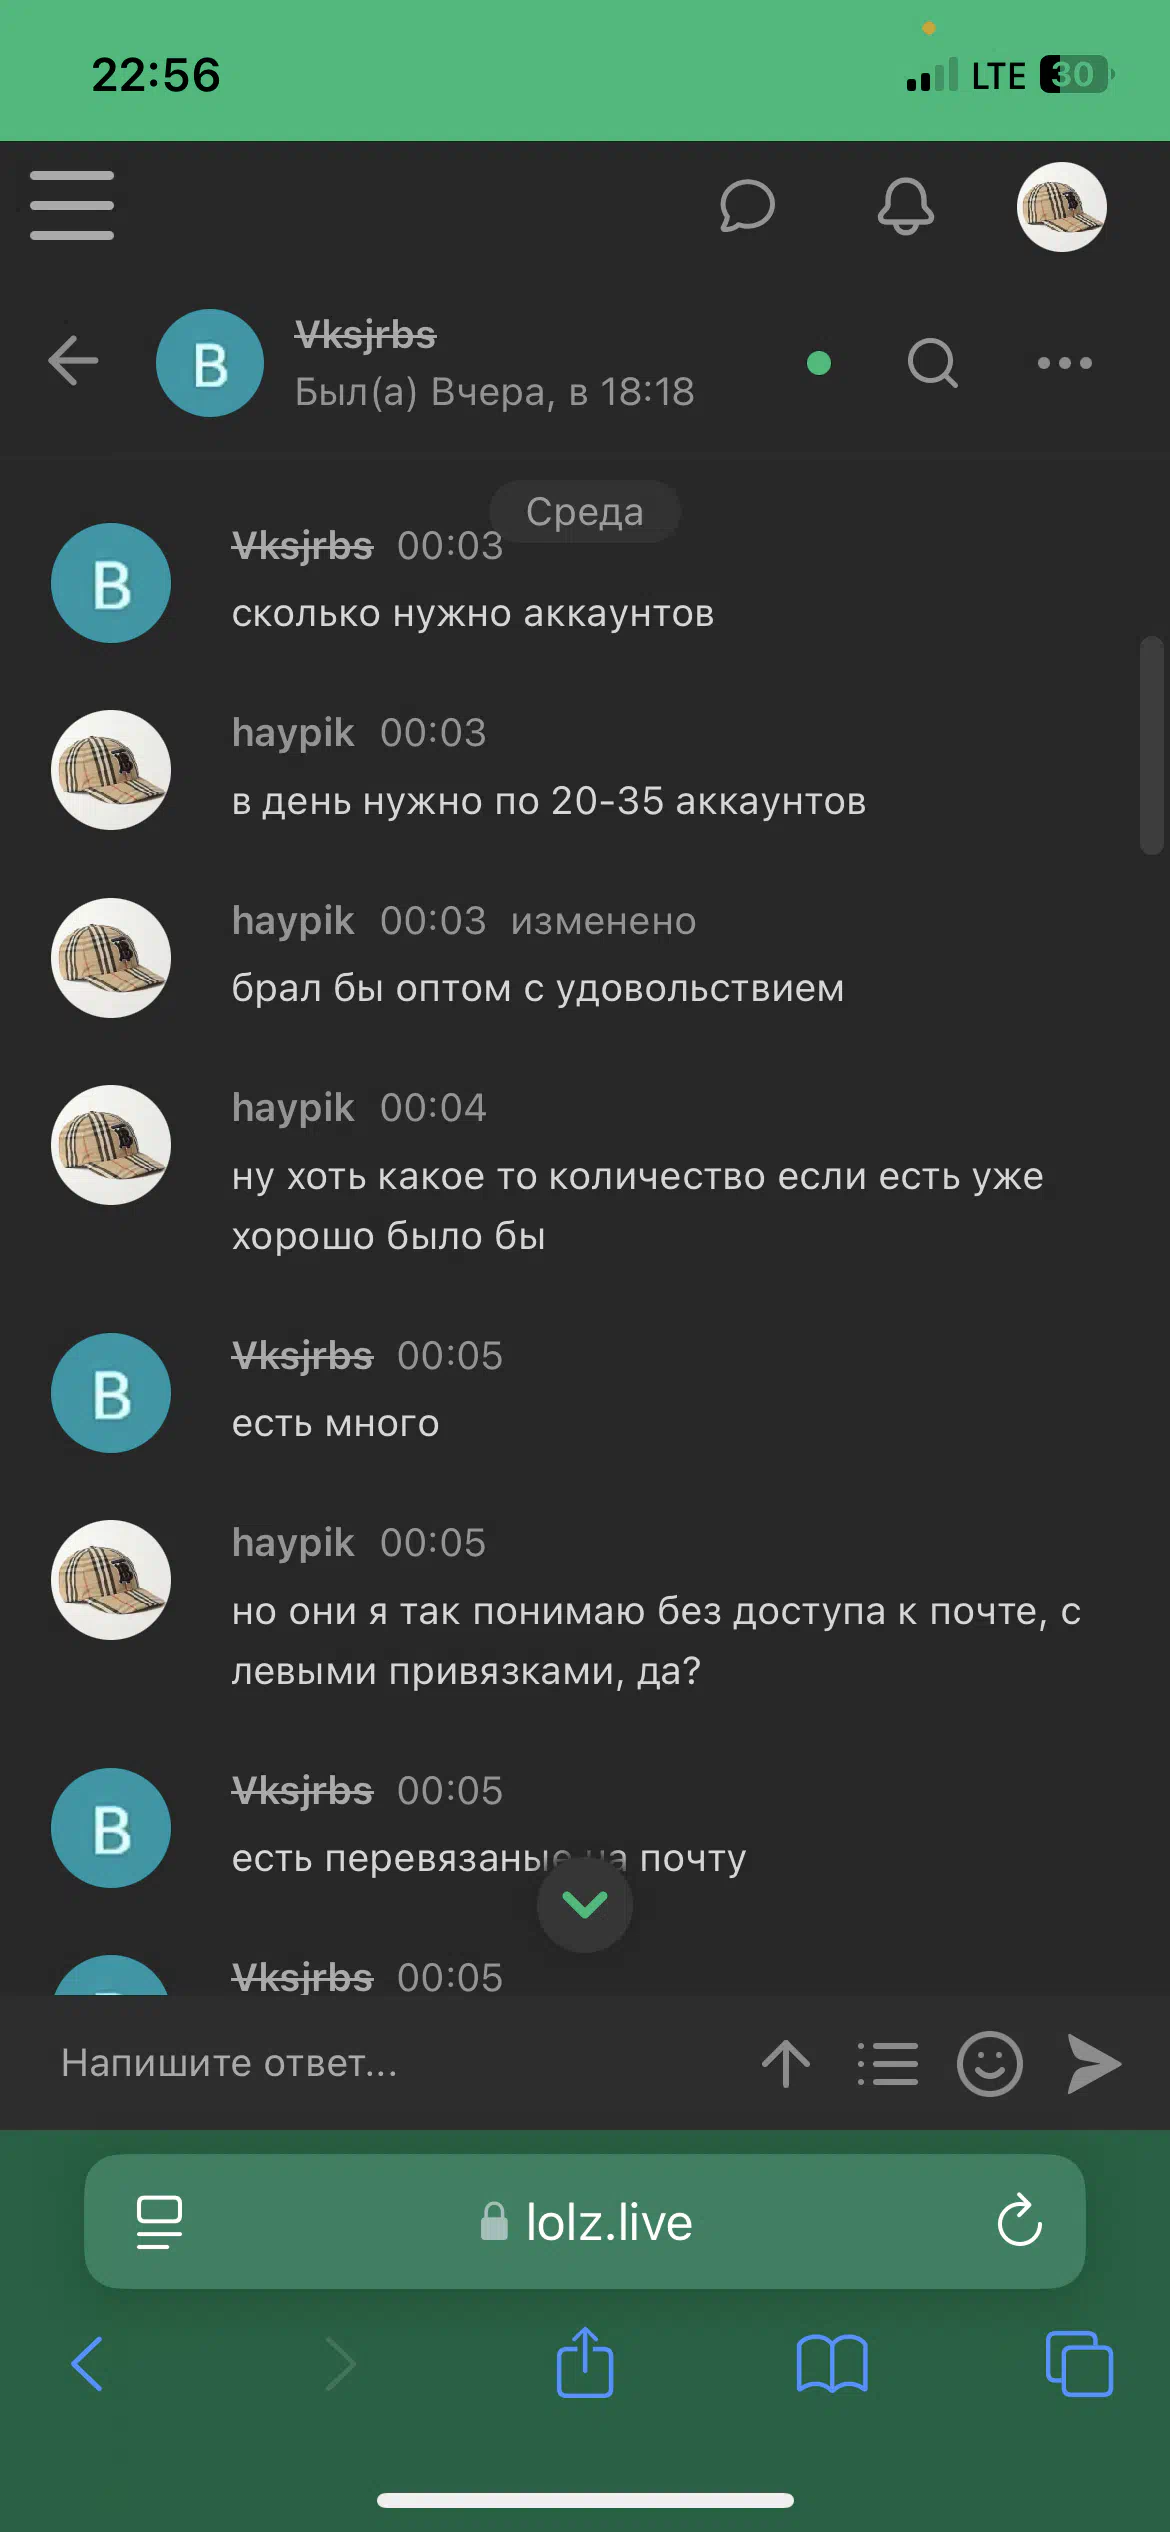This screenshot has width=1170, height=2532.
Task: Tap the lolz.live address bar
Action: pyautogui.click(x=585, y=2222)
